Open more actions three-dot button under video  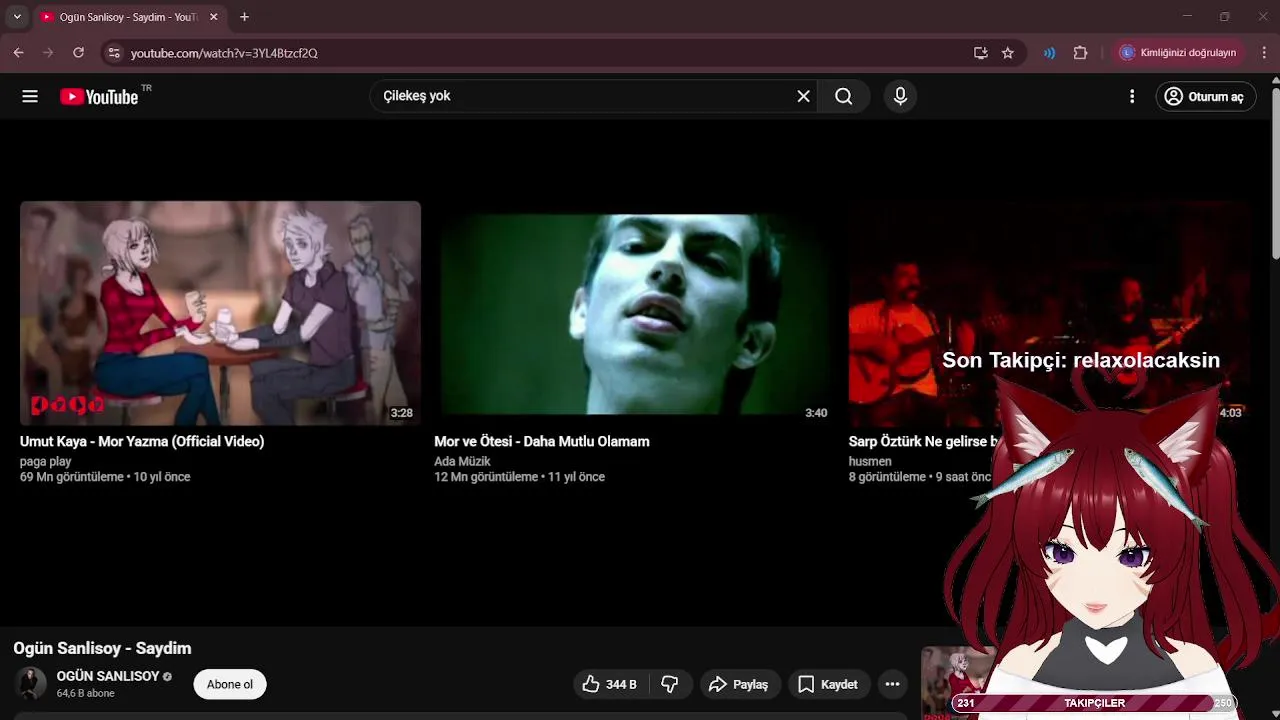click(893, 684)
